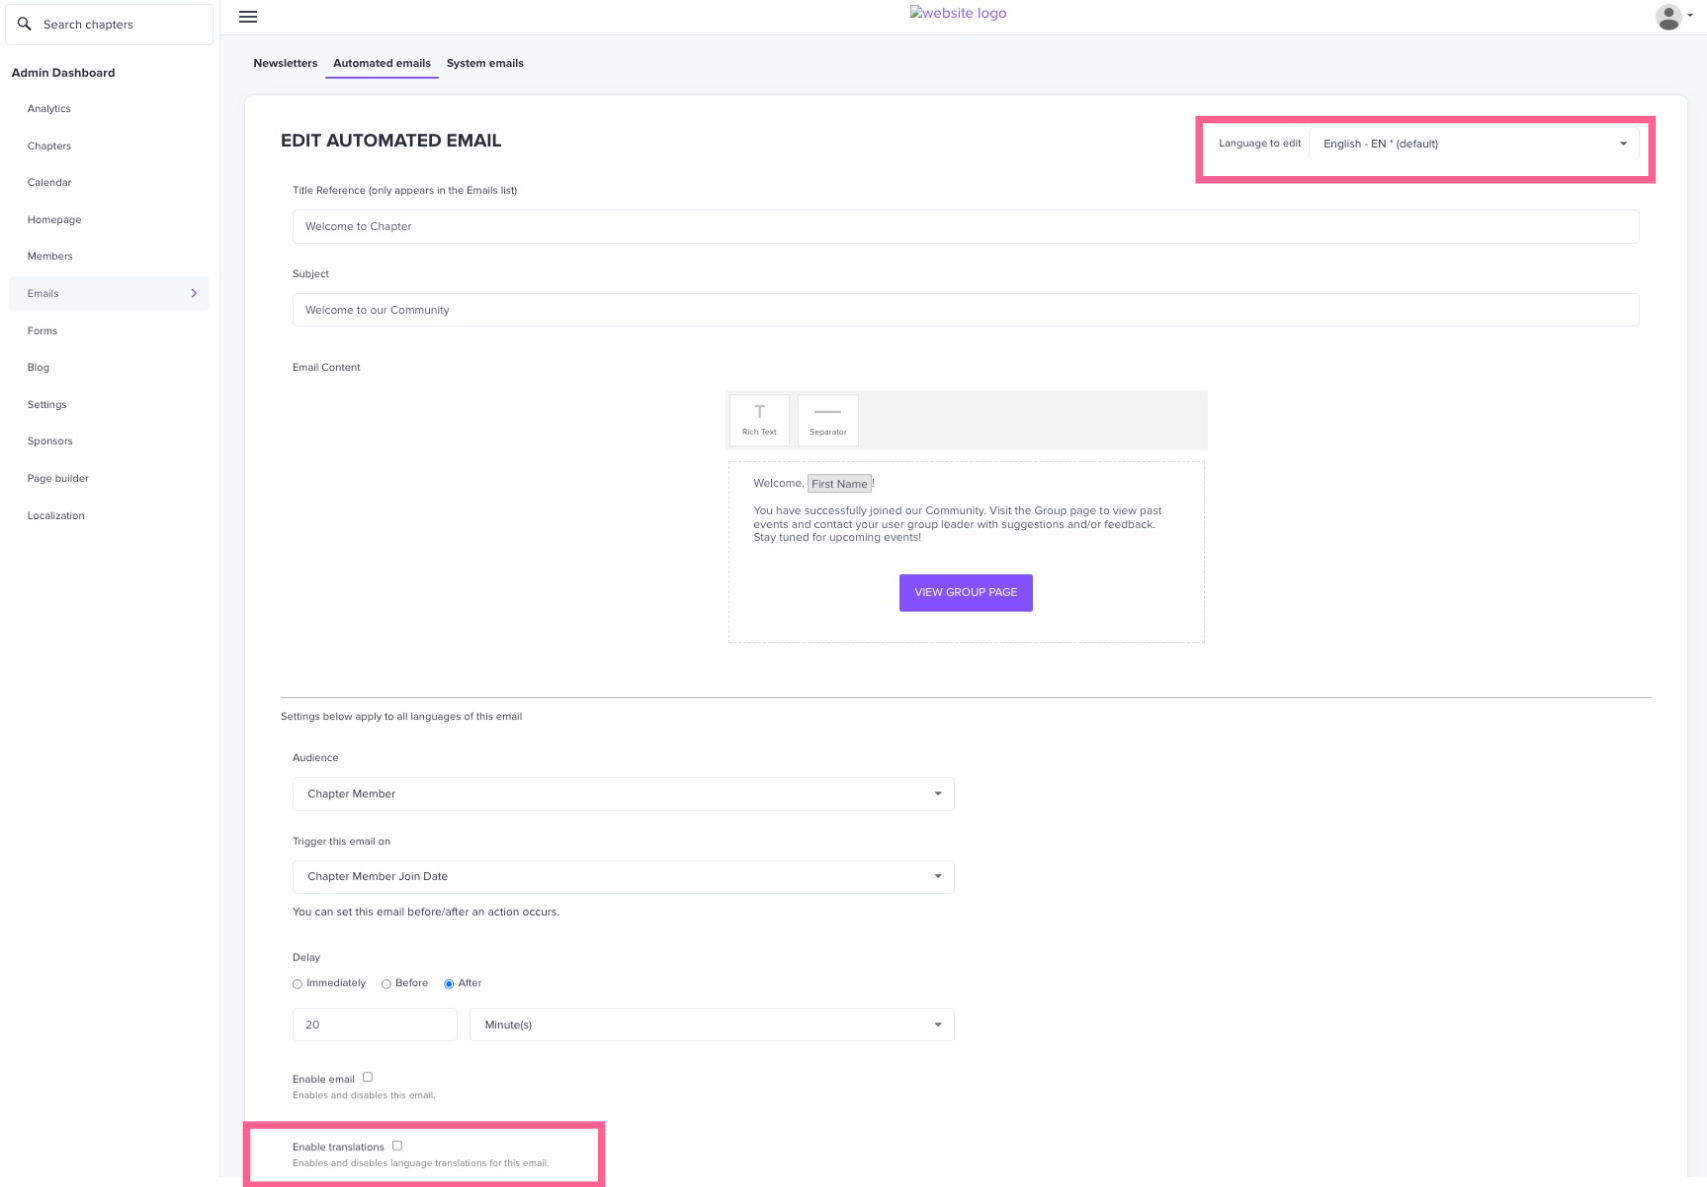Click the search magnifier icon
Image resolution: width=1707 pixels, height=1187 pixels.
click(25, 24)
